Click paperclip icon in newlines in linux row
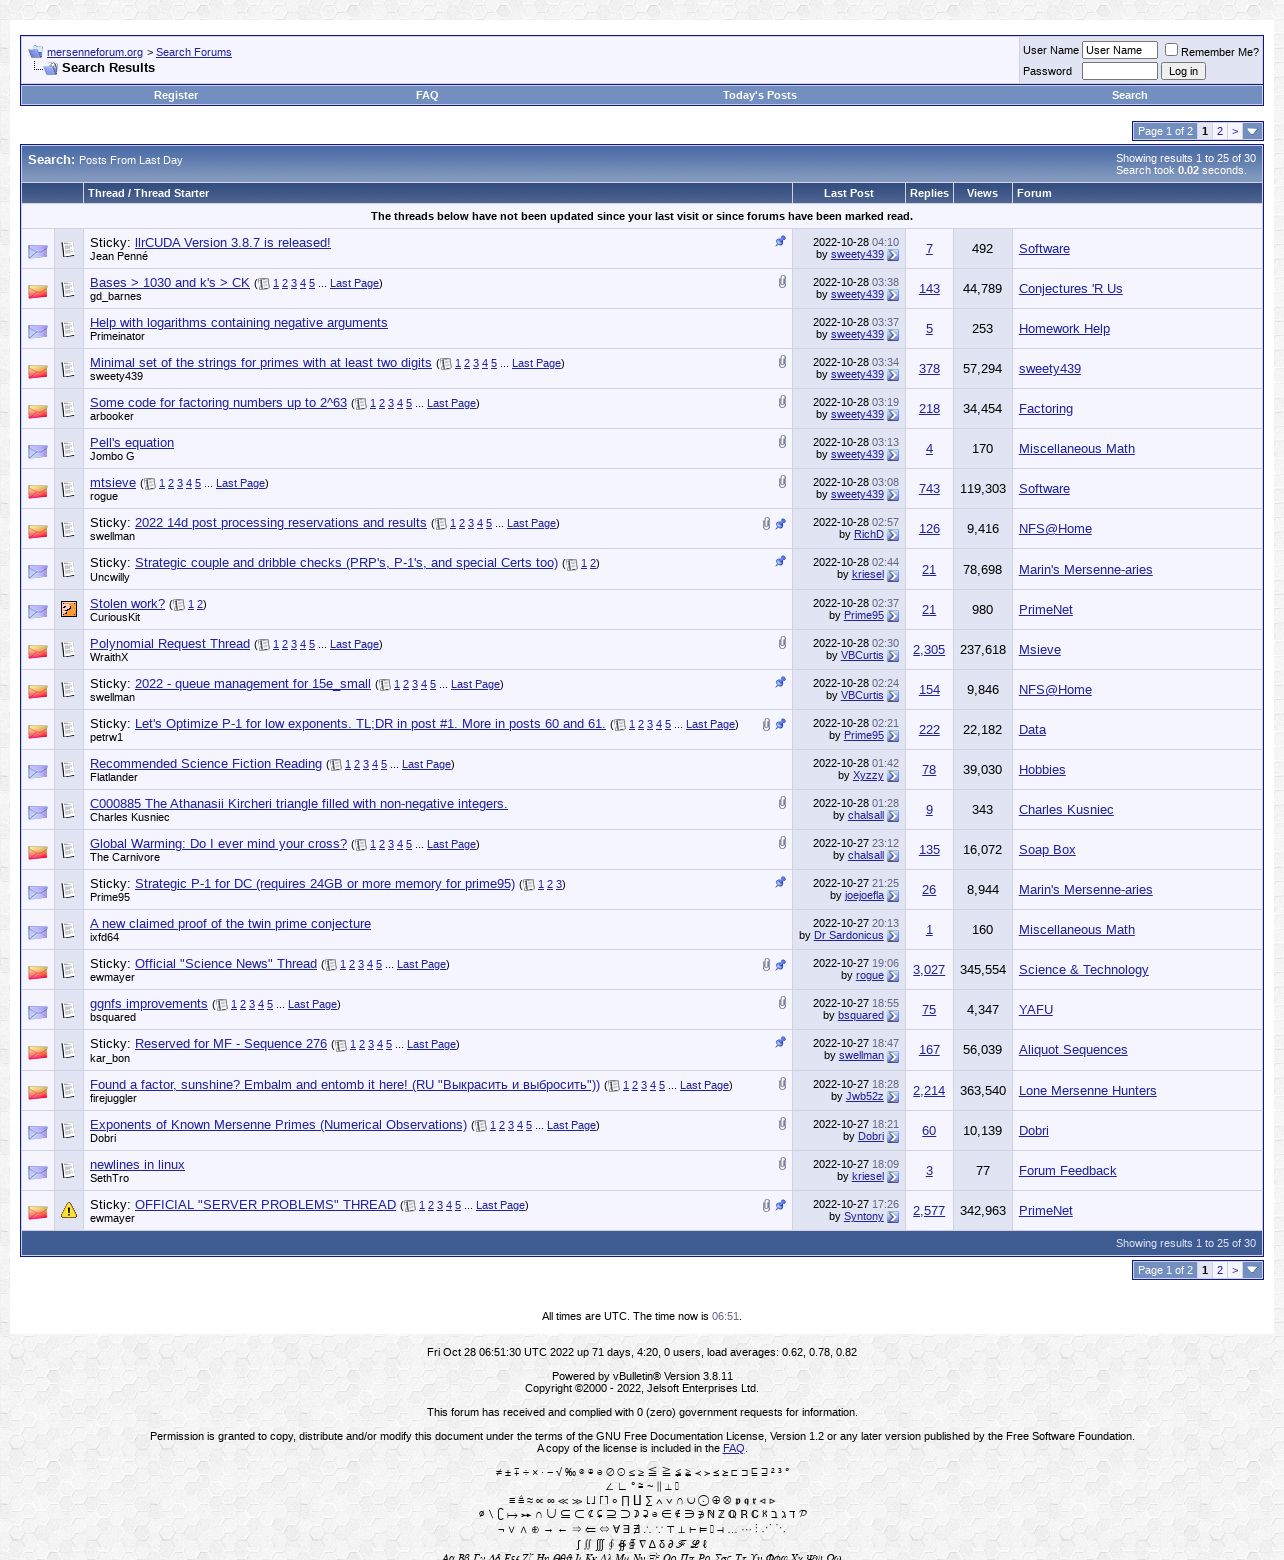This screenshot has width=1284, height=1560. [x=782, y=1164]
